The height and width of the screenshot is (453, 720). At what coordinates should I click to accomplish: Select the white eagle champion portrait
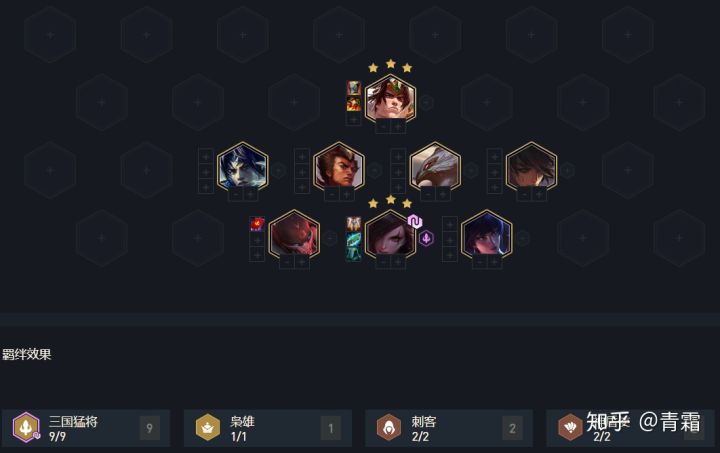click(435, 167)
